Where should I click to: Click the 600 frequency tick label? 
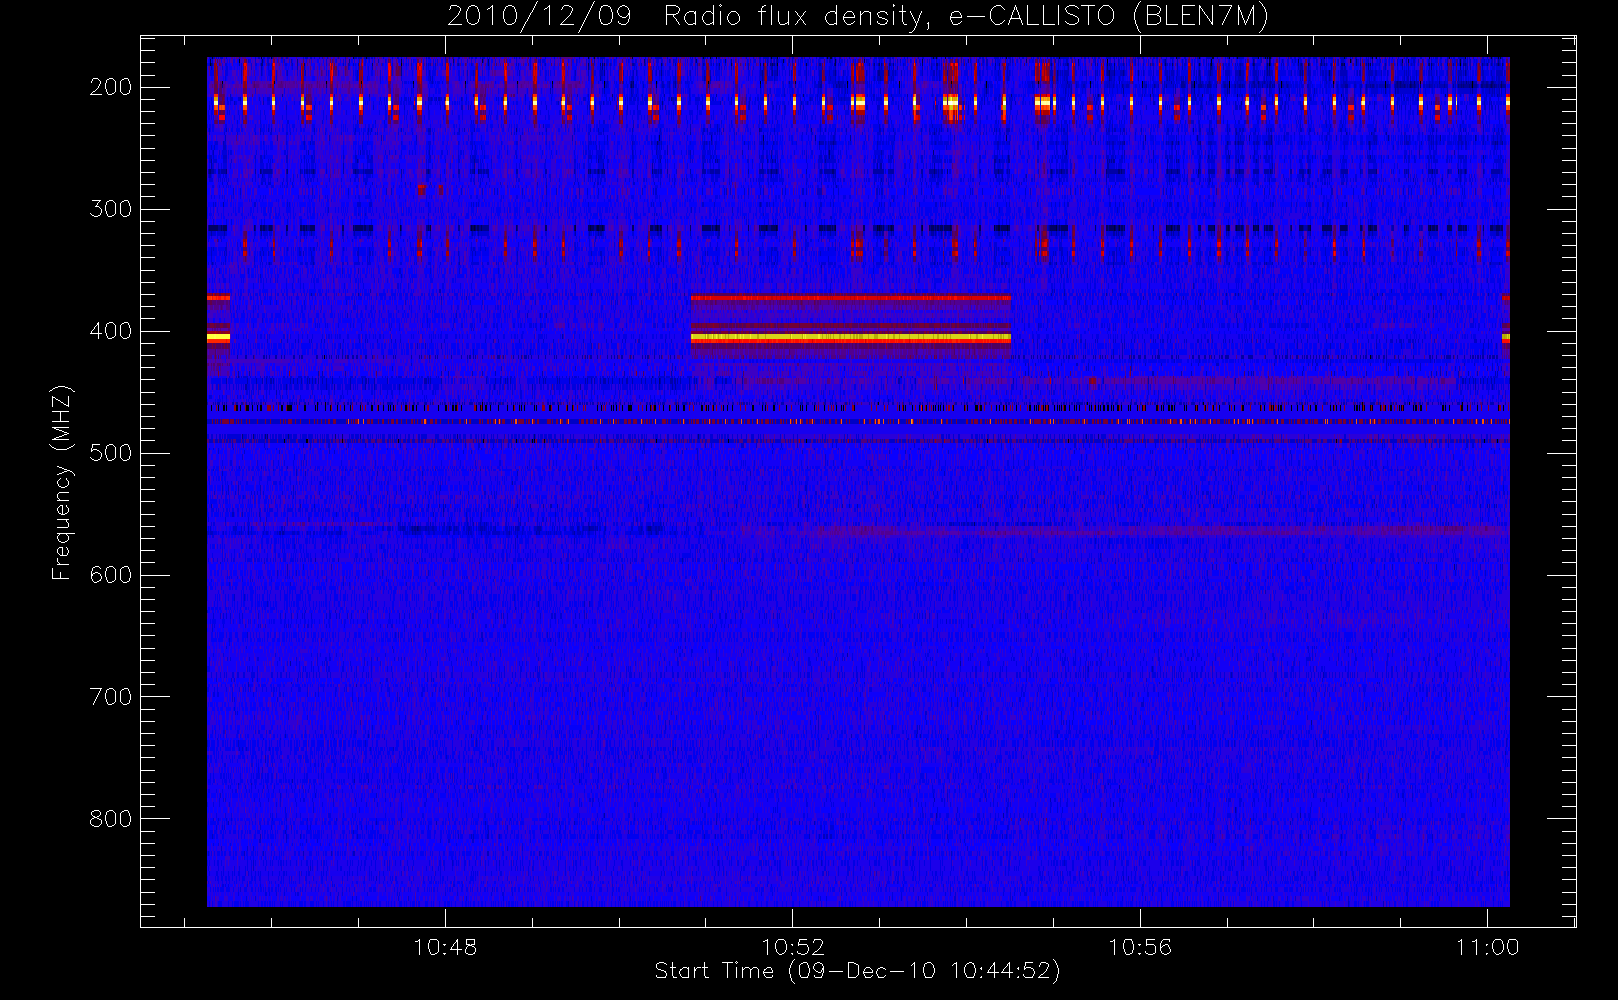(111, 575)
